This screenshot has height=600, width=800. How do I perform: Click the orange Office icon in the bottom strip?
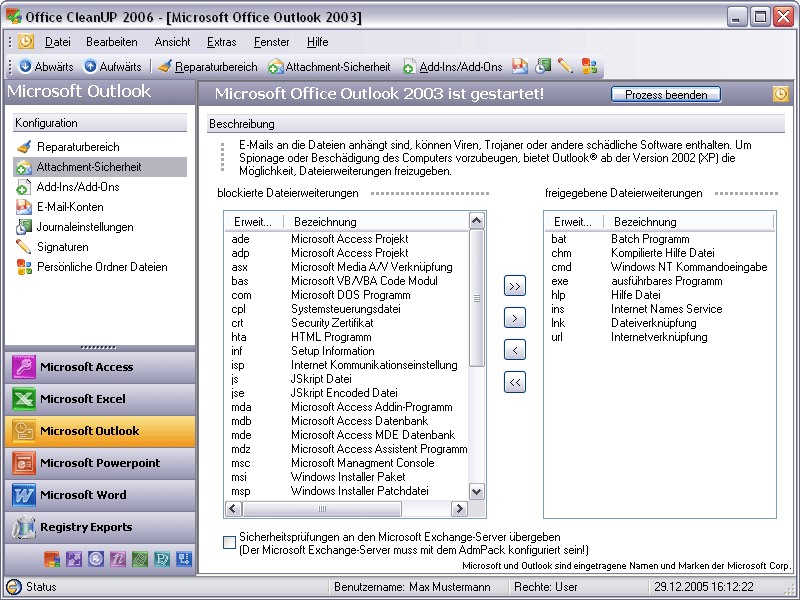point(52,559)
